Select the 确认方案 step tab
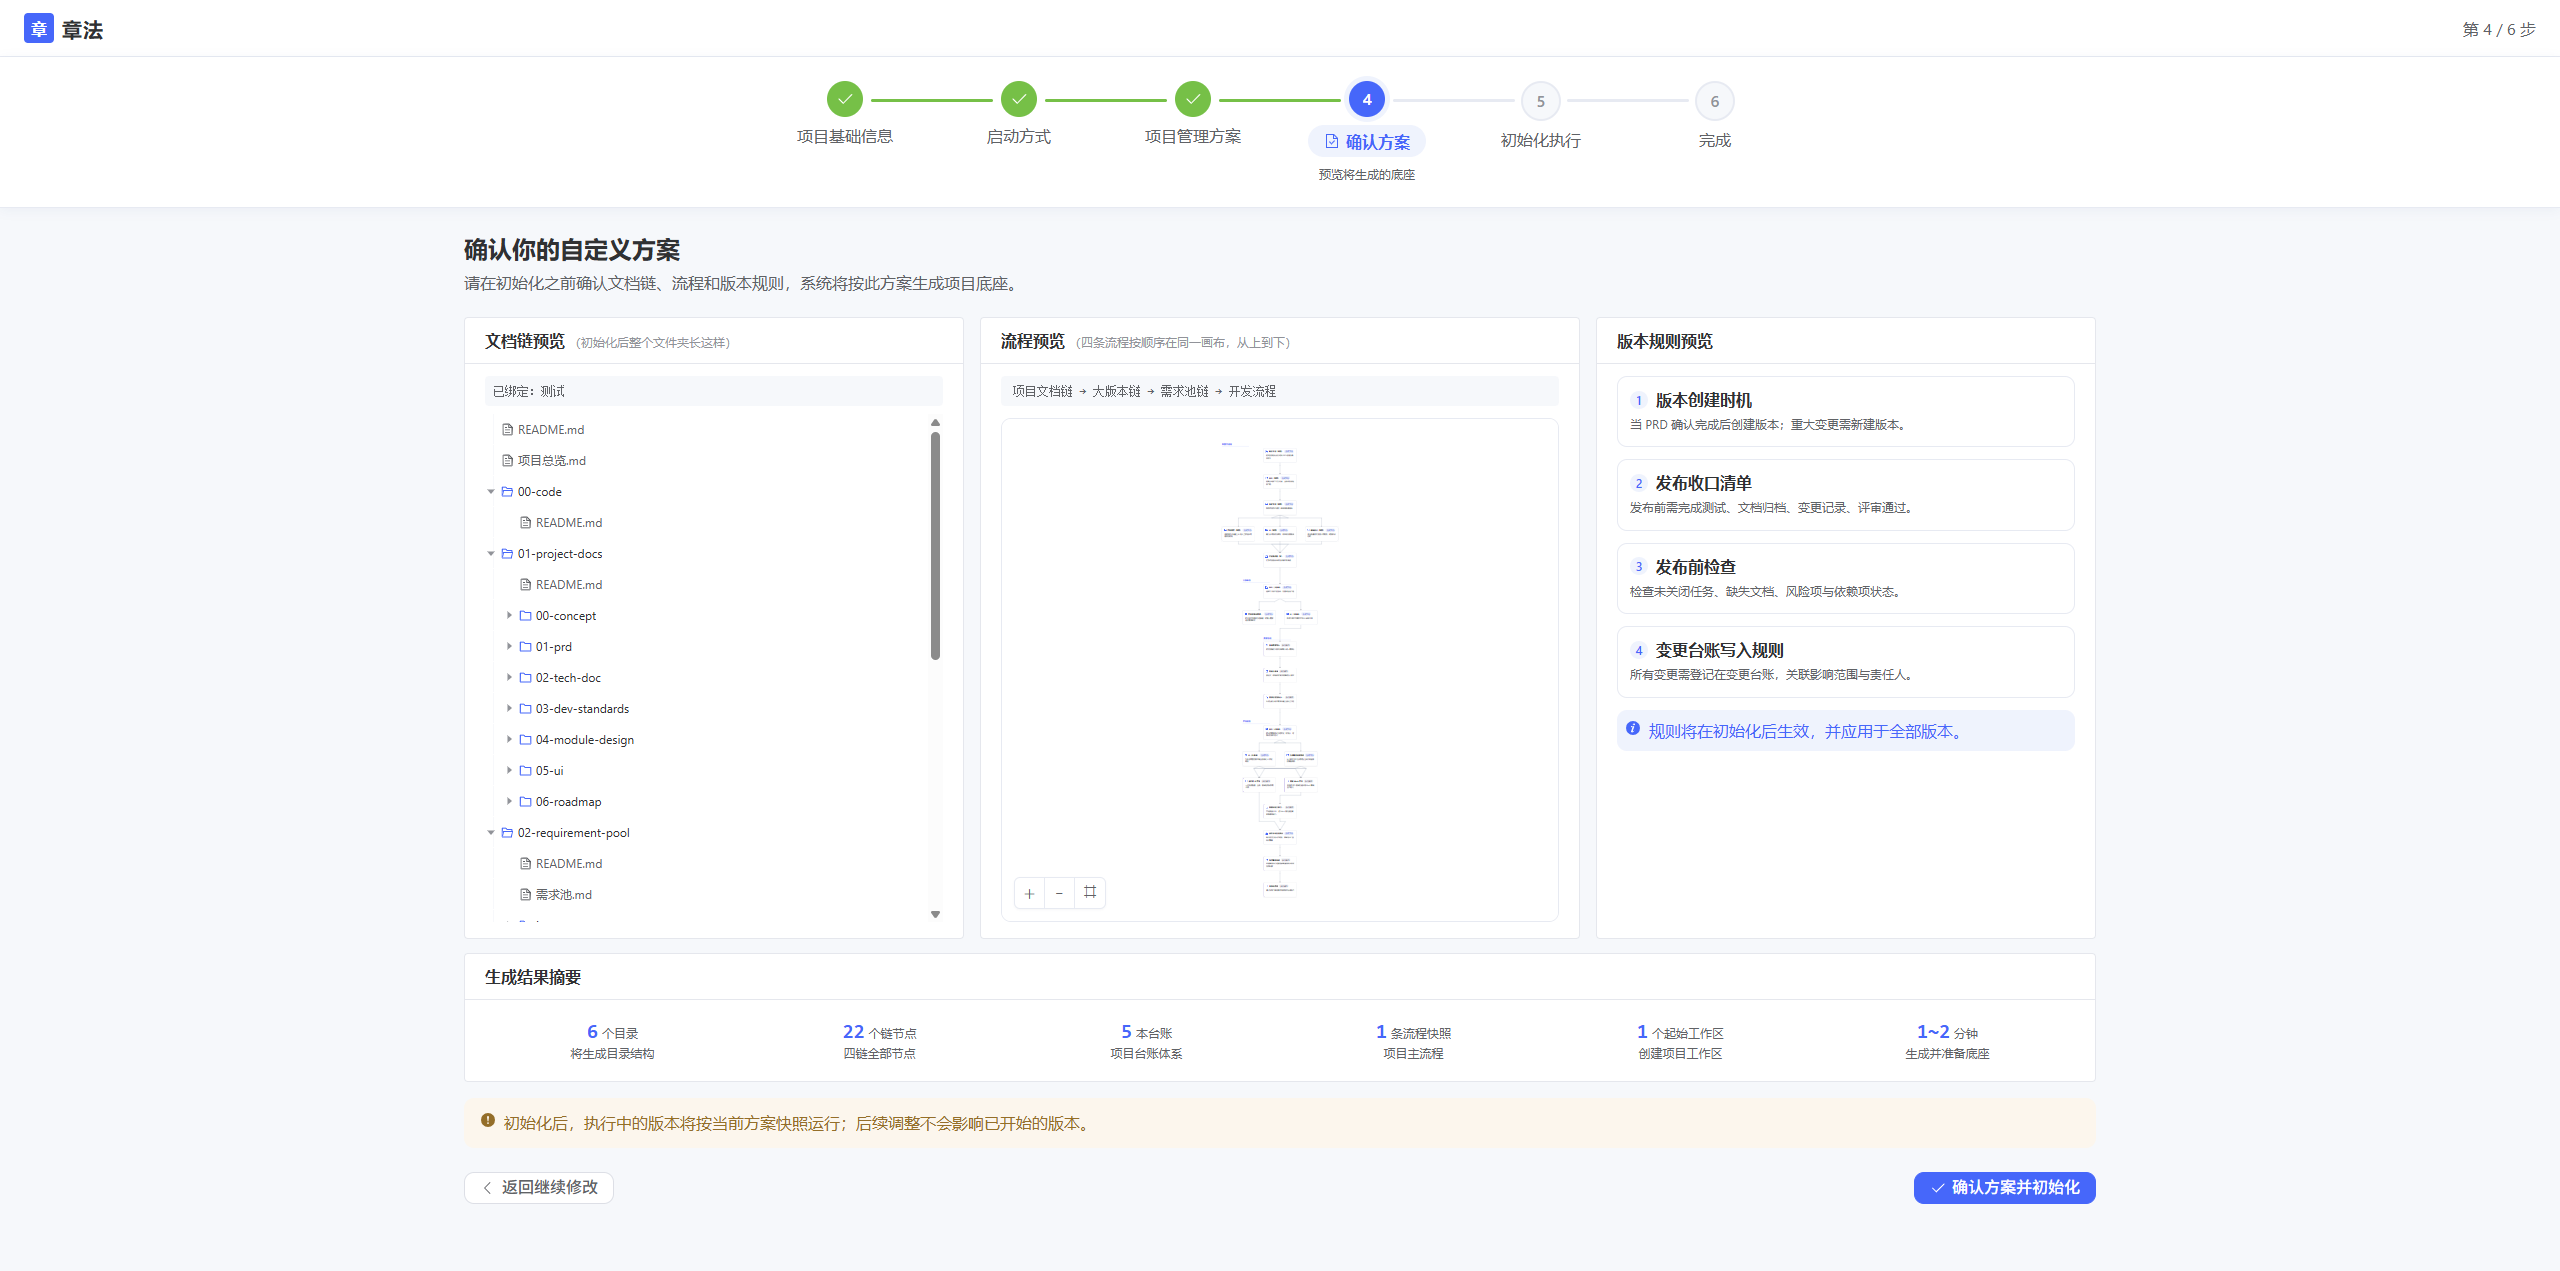This screenshot has width=2560, height=1271. point(1367,142)
